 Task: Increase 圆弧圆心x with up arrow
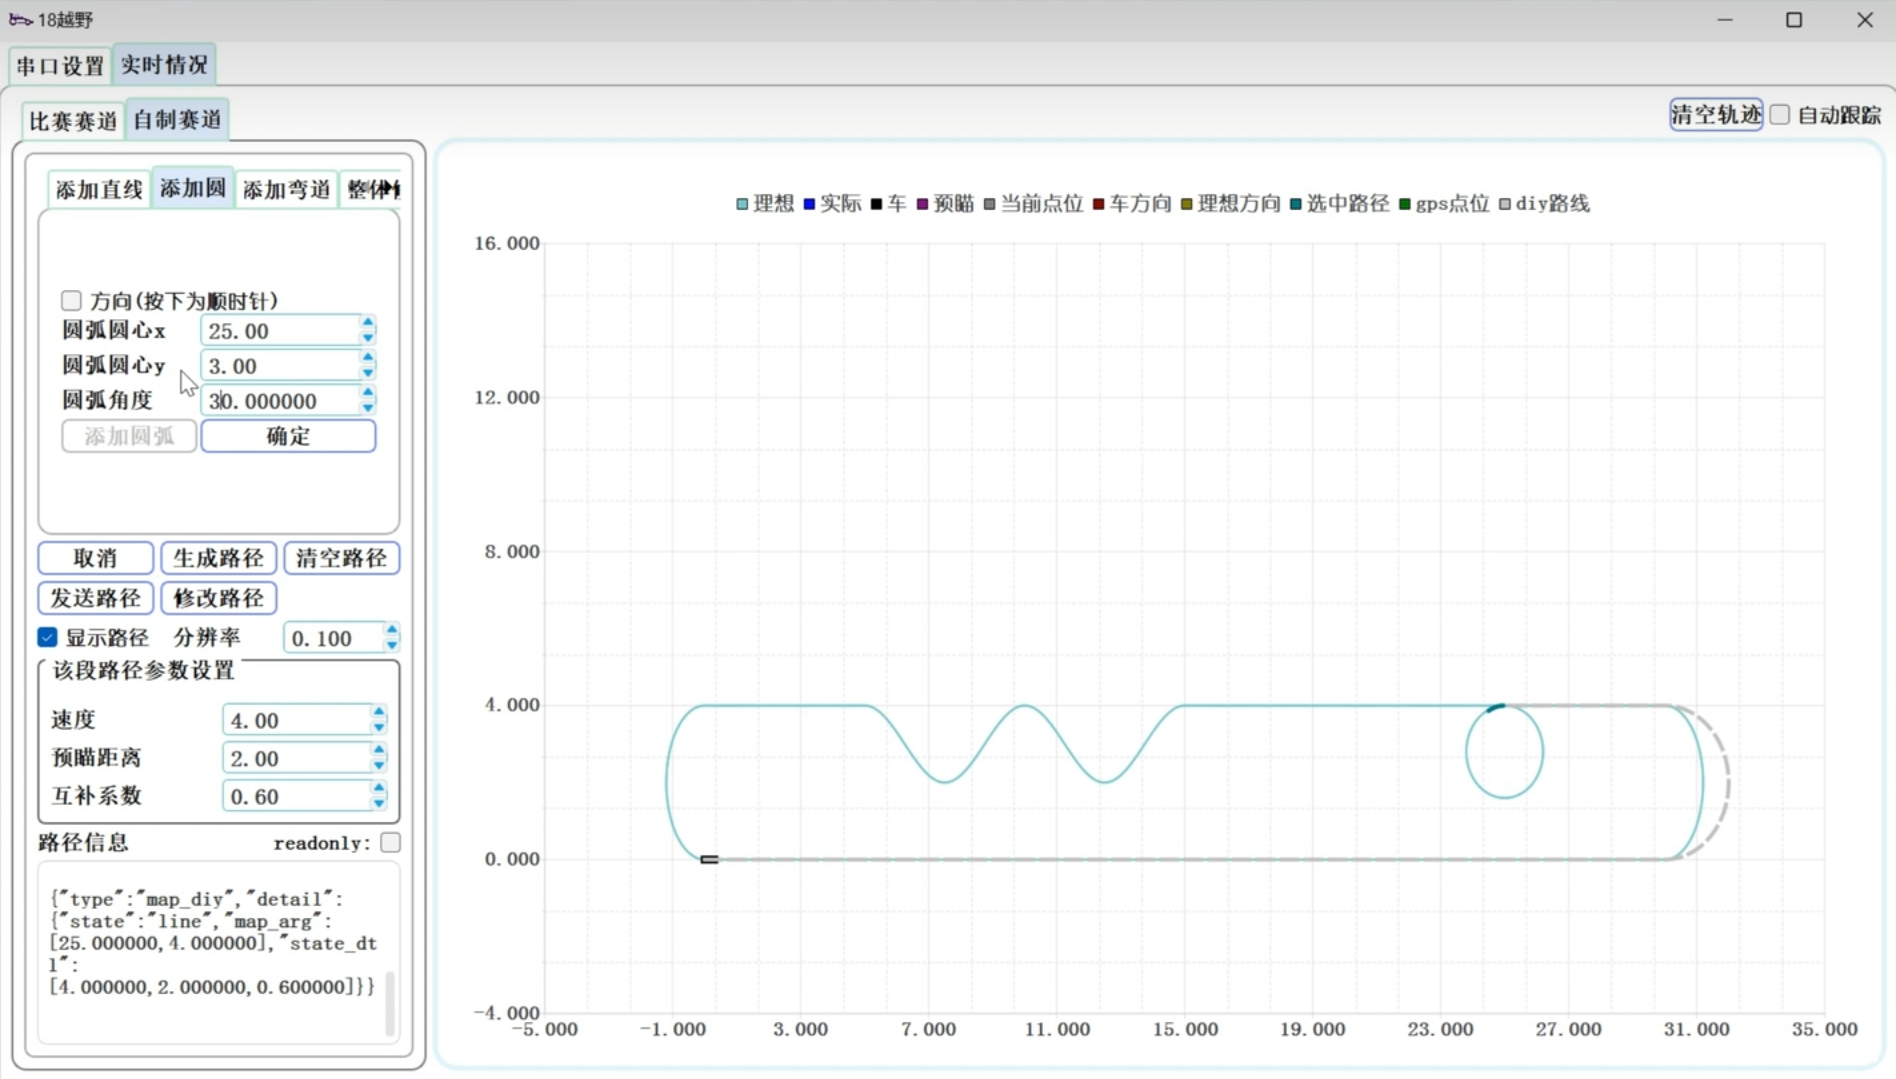[368, 323]
